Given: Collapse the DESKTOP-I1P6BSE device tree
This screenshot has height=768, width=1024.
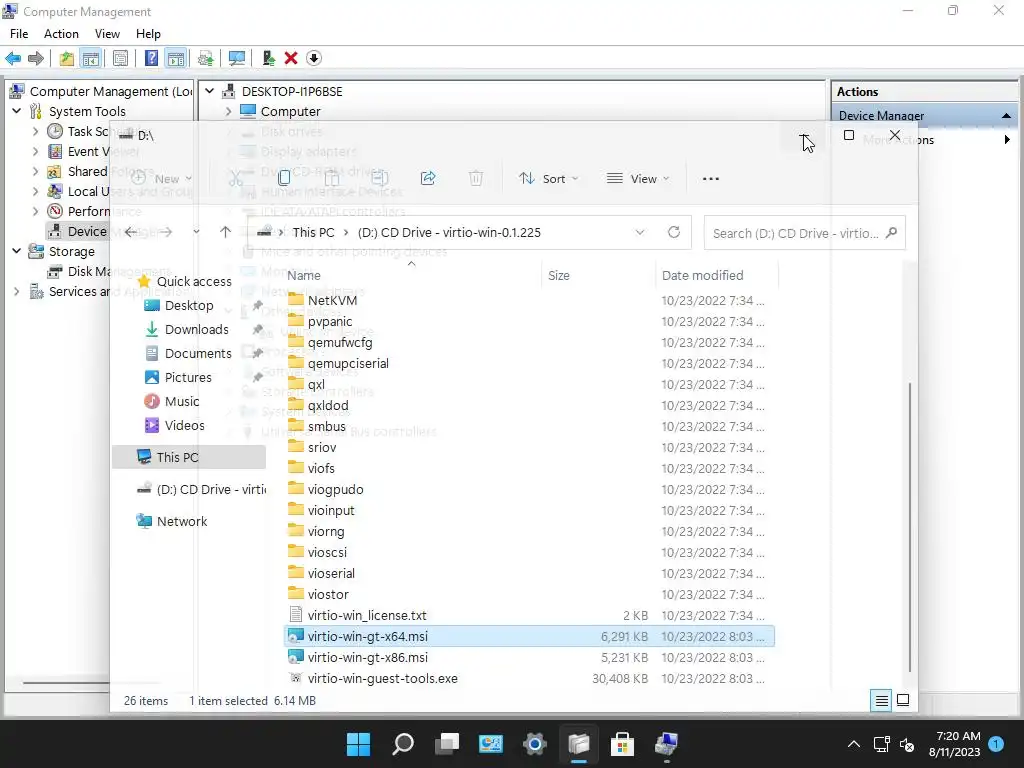Looking at the screenshot, I should point(210,91).
